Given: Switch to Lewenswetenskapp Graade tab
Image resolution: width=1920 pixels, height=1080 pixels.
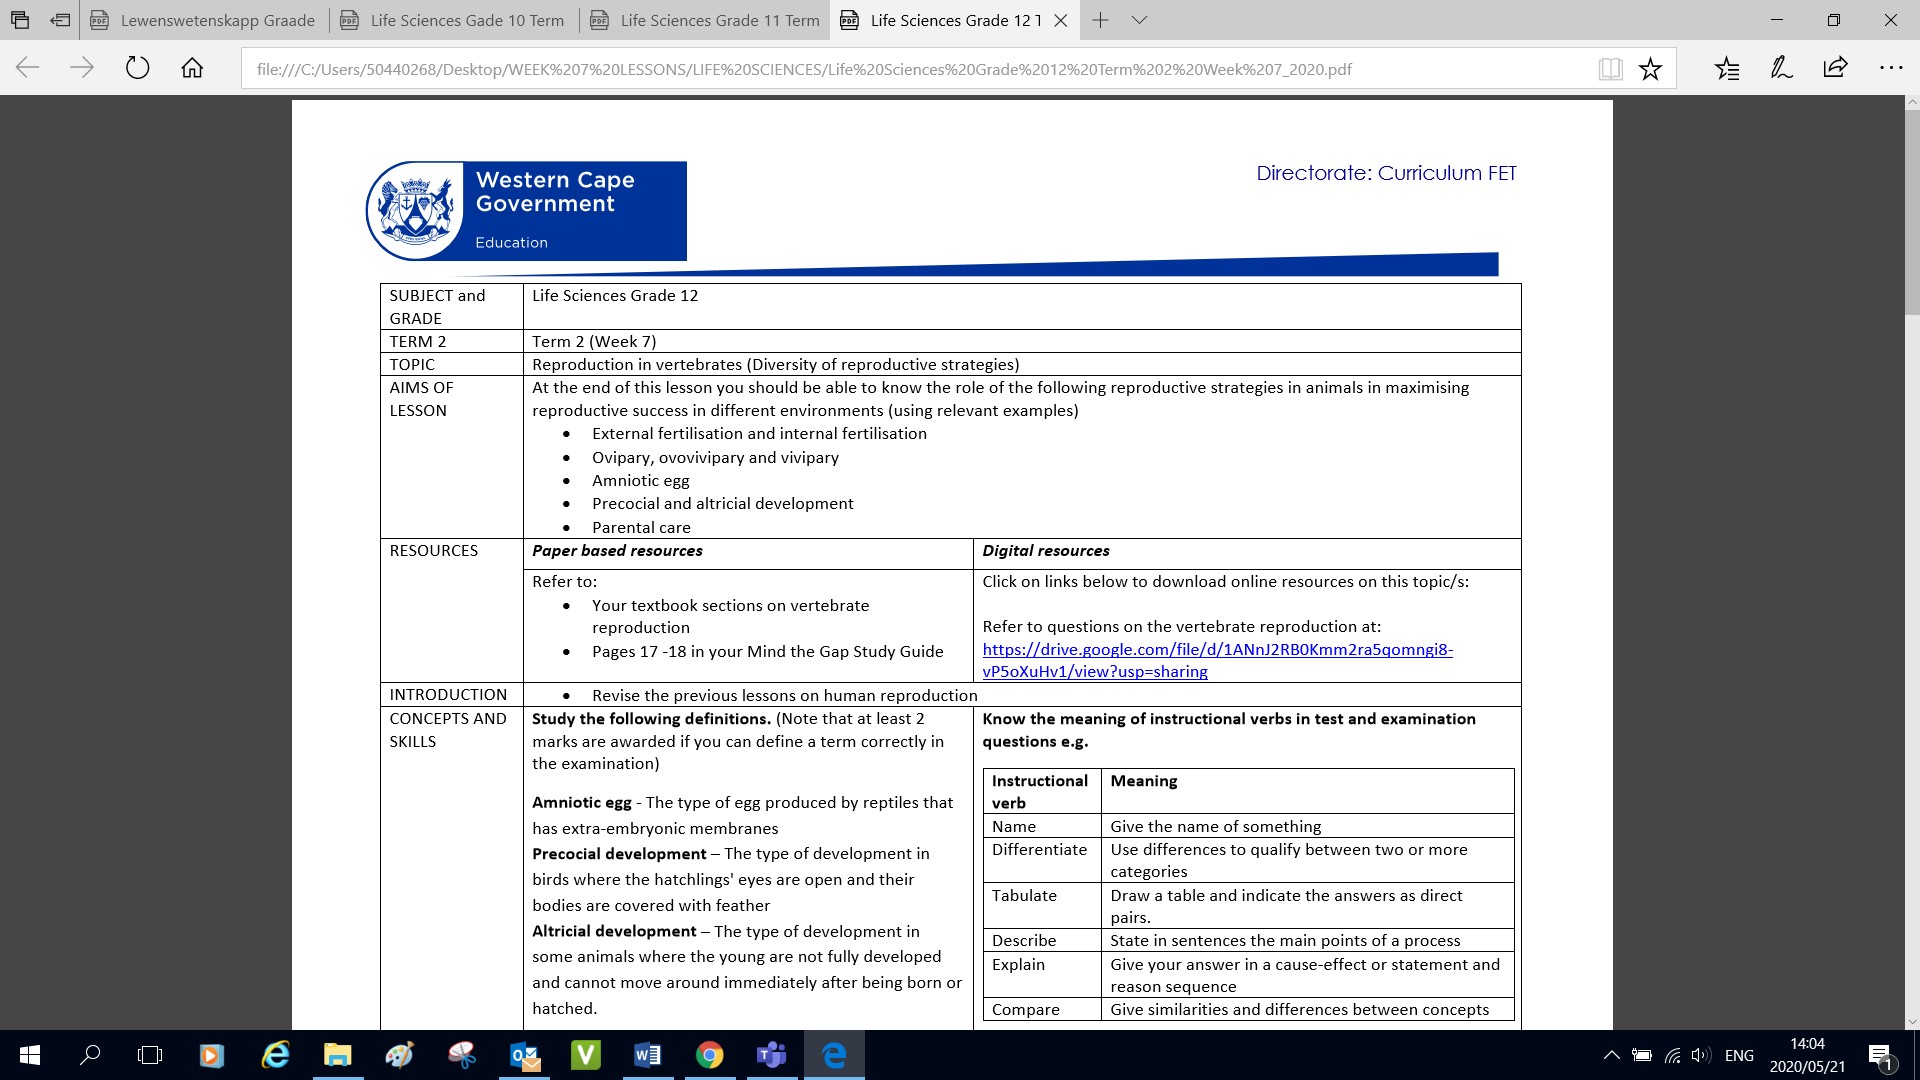Looking at the screenshot, I should (x=204, y=20).
